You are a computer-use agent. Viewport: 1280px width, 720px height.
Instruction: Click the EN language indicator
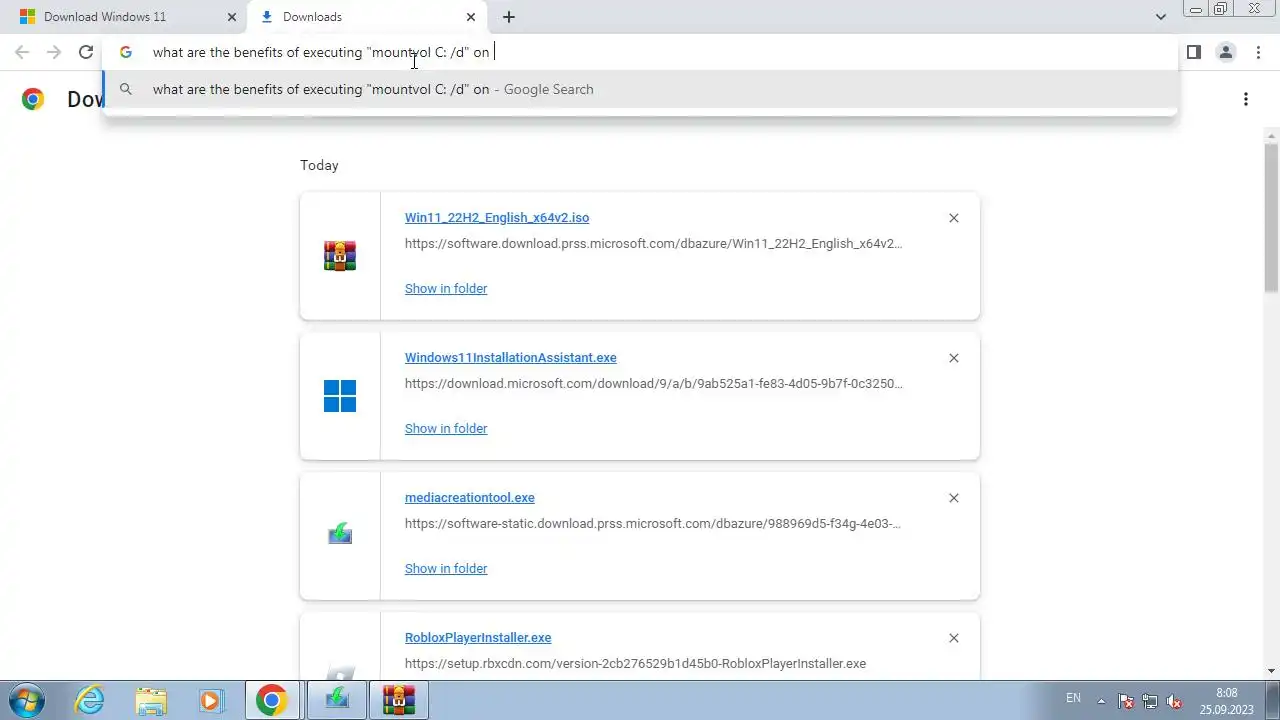1073,698
